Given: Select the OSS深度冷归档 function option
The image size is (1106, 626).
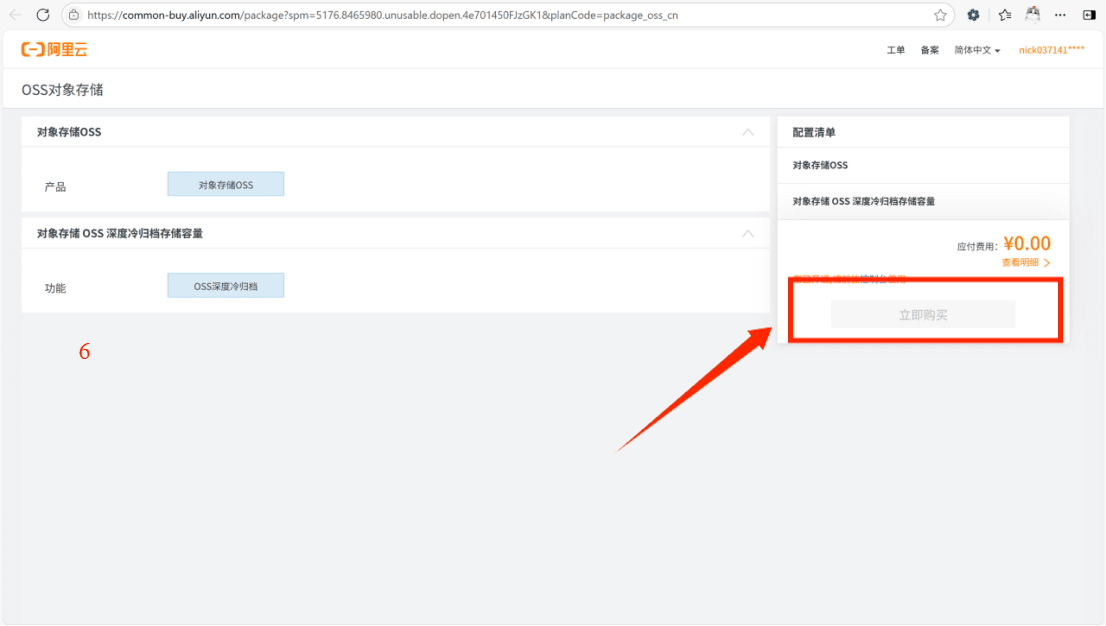Looking at the screenshot, I should [225, 285].
